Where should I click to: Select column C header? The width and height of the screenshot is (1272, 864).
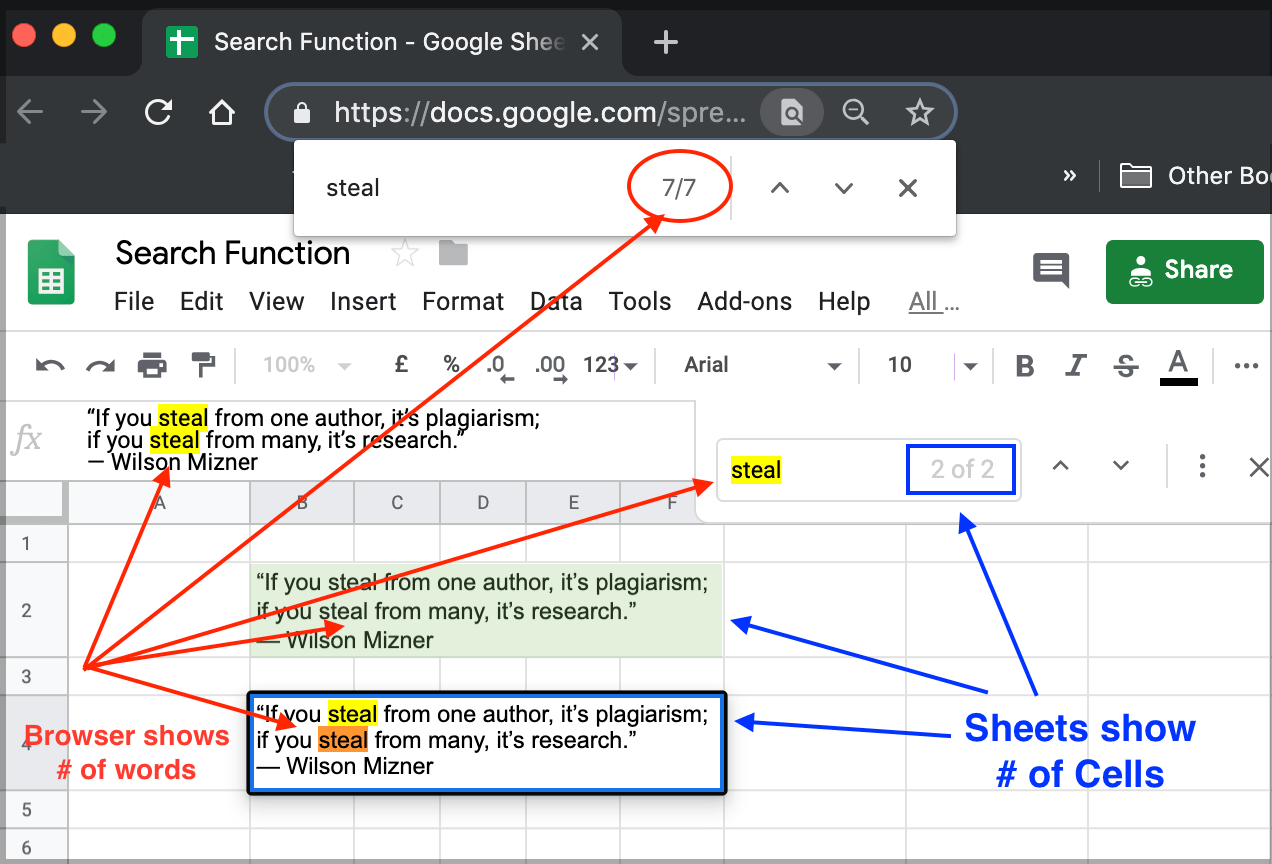[397, 503]
